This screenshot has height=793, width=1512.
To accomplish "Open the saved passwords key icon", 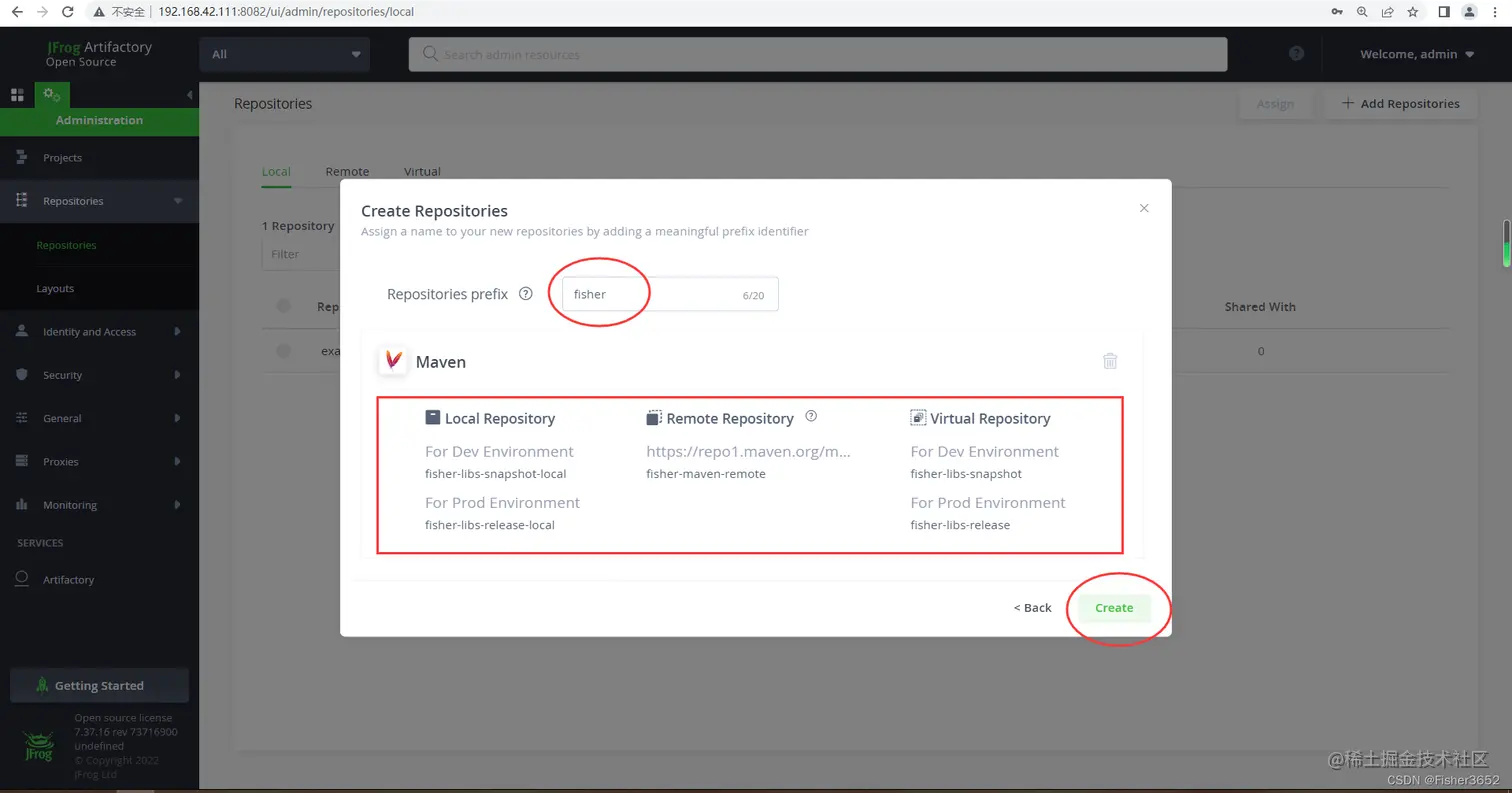I will [1337, 12].
